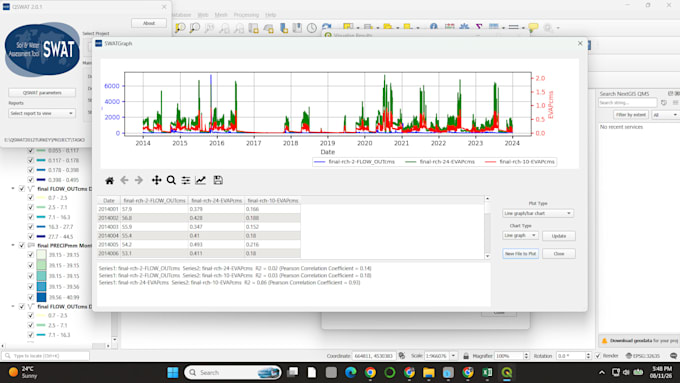Open the Plot Type dropdown
This screenshot has width=680, height=383.
(x=538, y=213)
